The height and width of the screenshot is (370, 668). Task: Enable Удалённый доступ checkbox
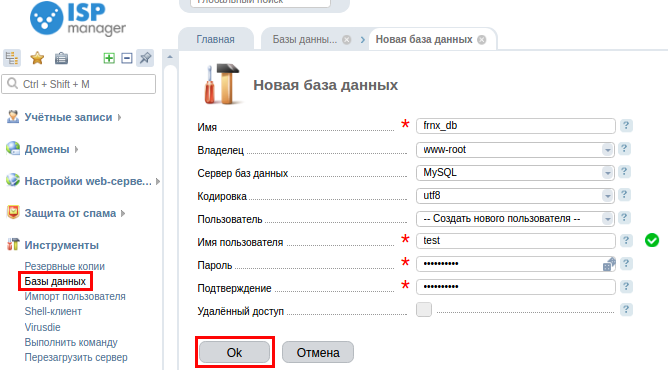[424, 310]
